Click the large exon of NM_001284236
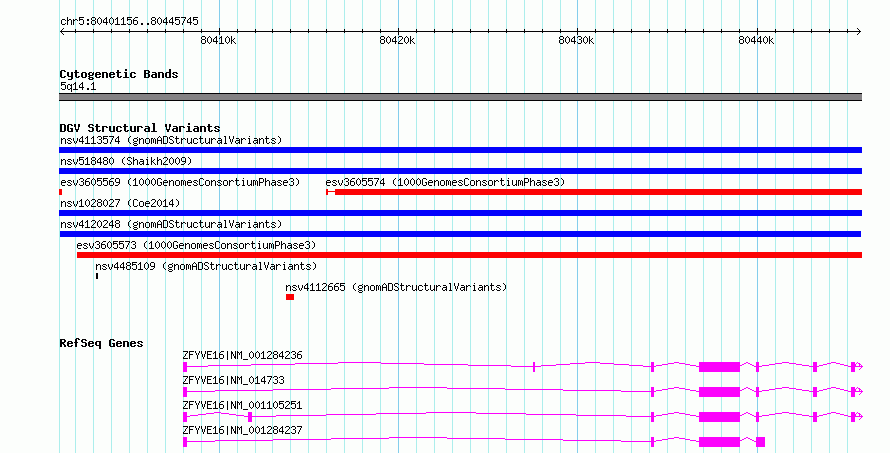 tap(719, 367)
